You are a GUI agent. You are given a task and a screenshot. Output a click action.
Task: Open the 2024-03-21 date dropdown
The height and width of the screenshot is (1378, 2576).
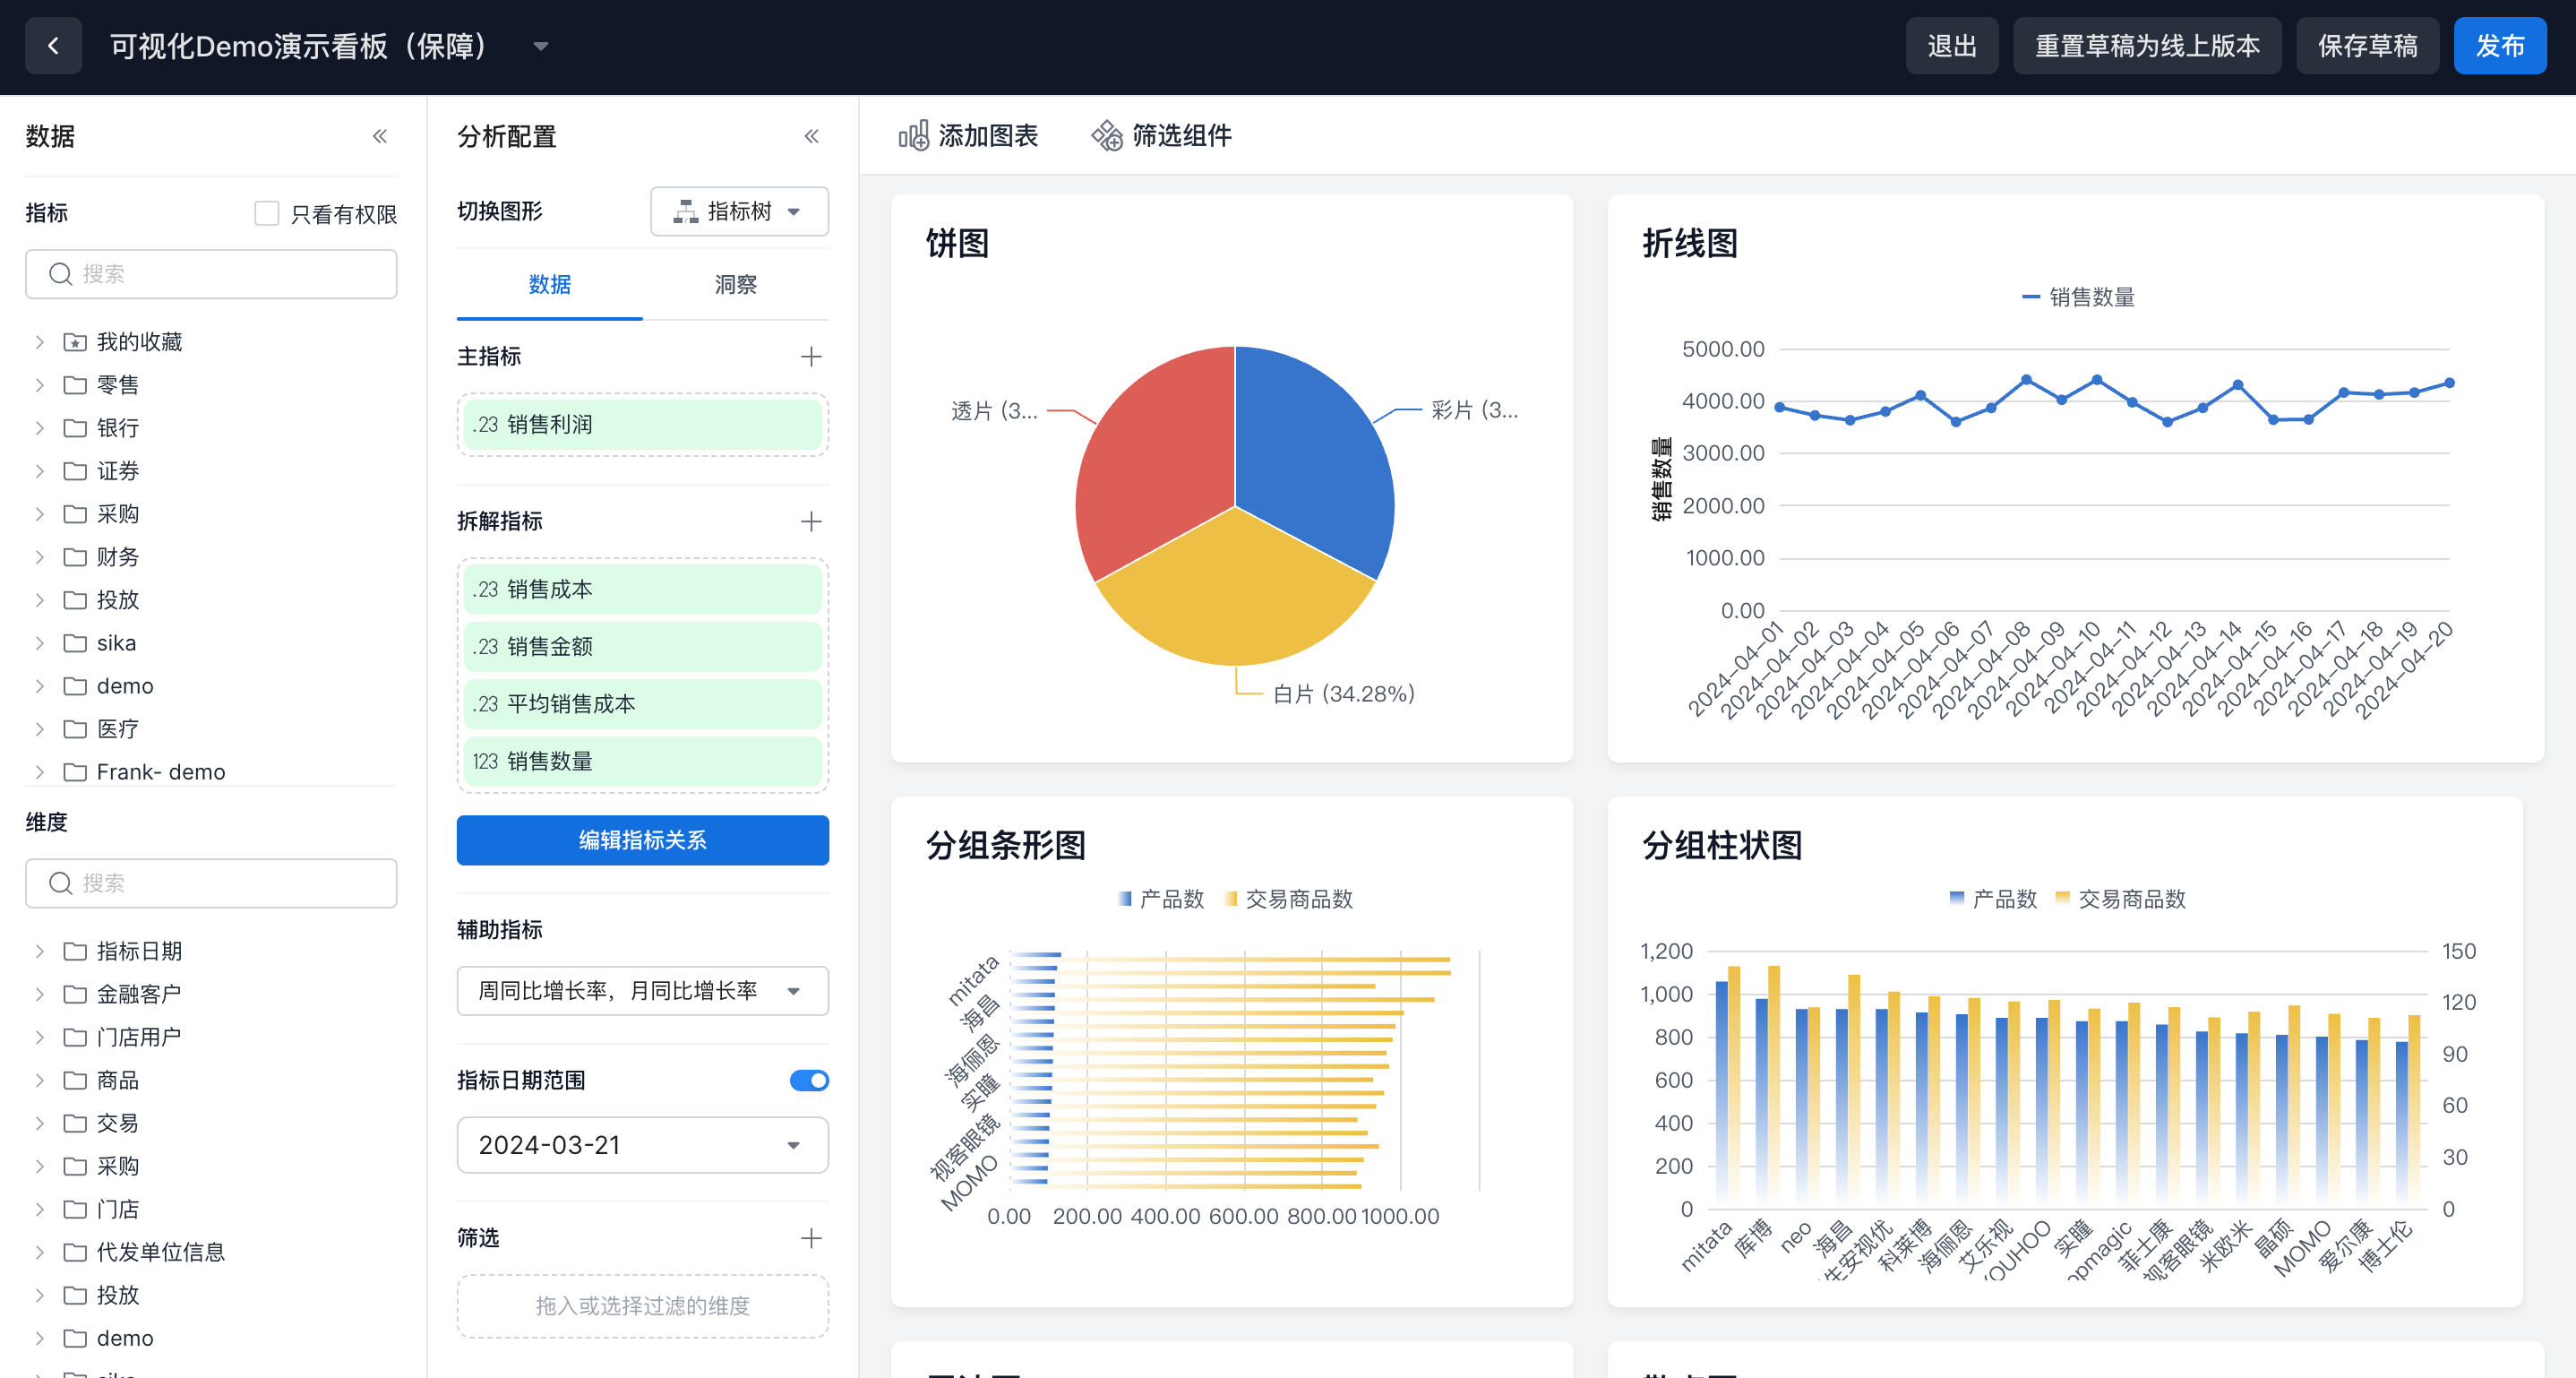pyautogui.click(x=643, y=1145)
